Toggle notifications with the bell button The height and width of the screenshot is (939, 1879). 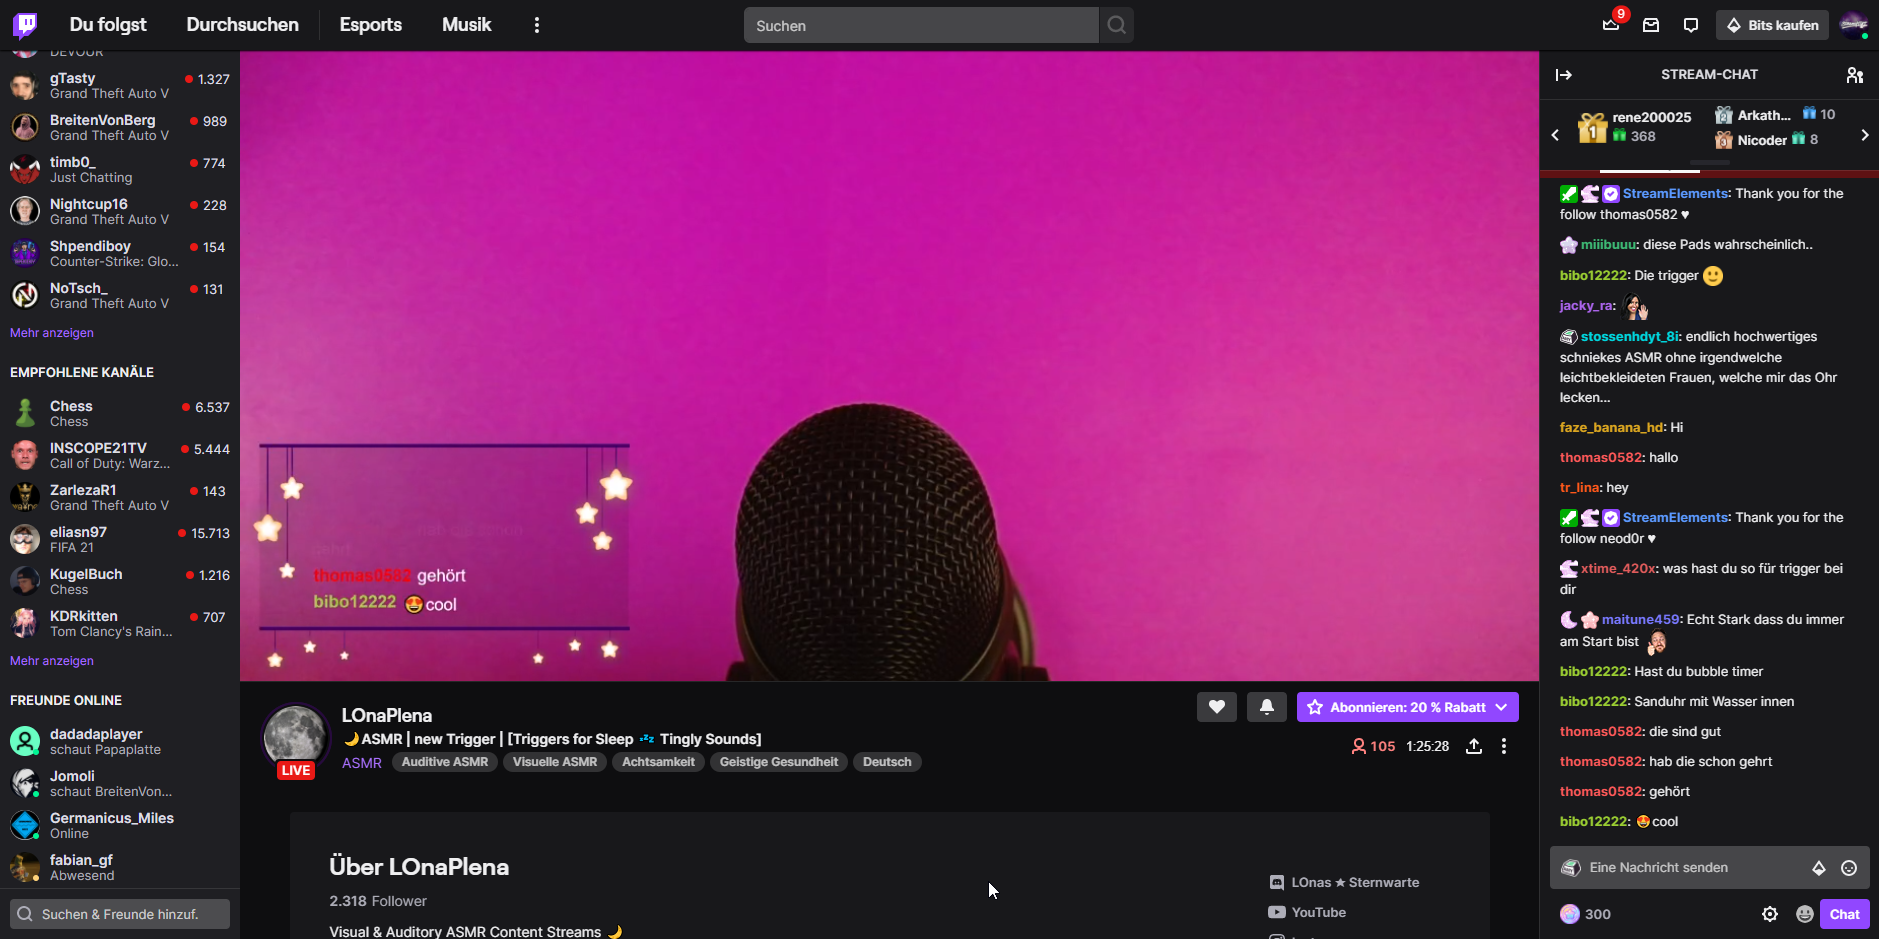pos(1266,707)
